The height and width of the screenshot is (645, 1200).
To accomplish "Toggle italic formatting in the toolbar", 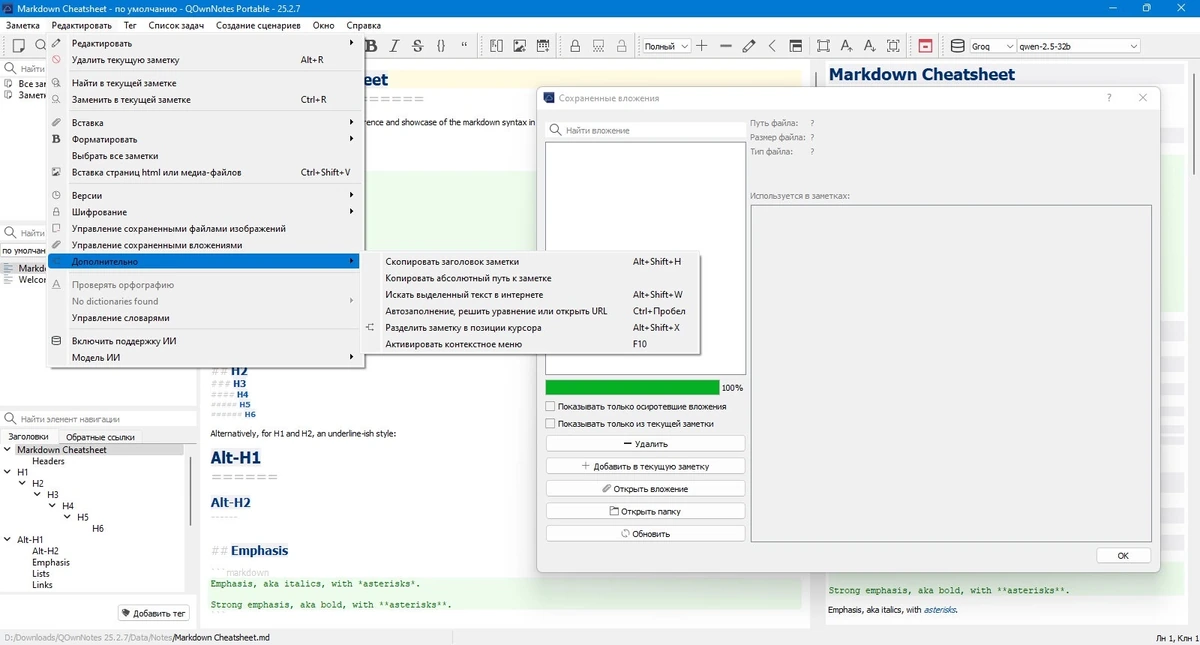I will tap(394, 46).
